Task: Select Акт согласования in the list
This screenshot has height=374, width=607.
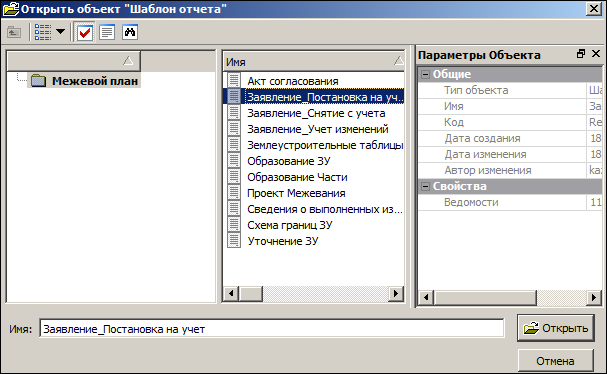Action: (x=293, y=81)
